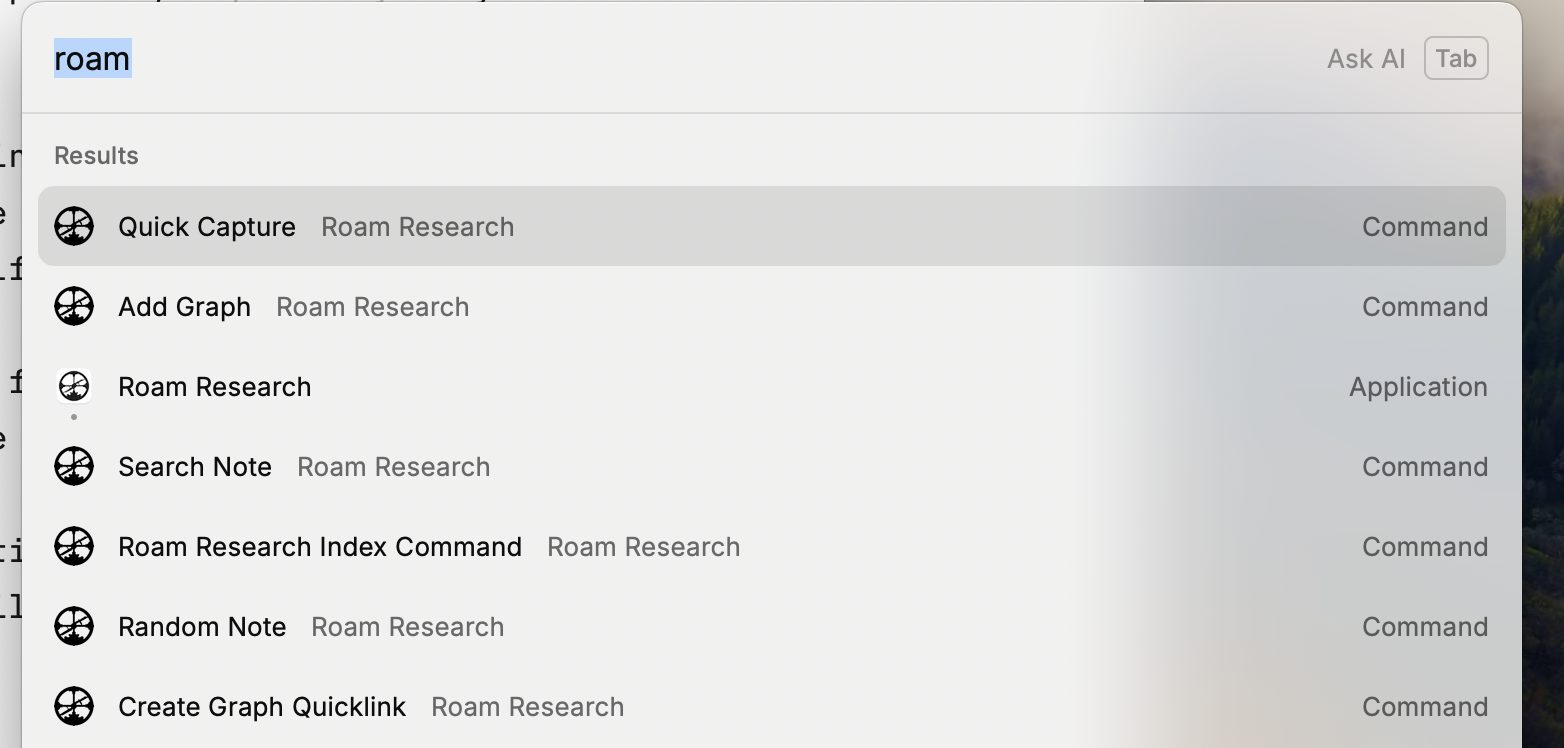
Task: Click the Ask AI button
Action: pos(1366,59)
